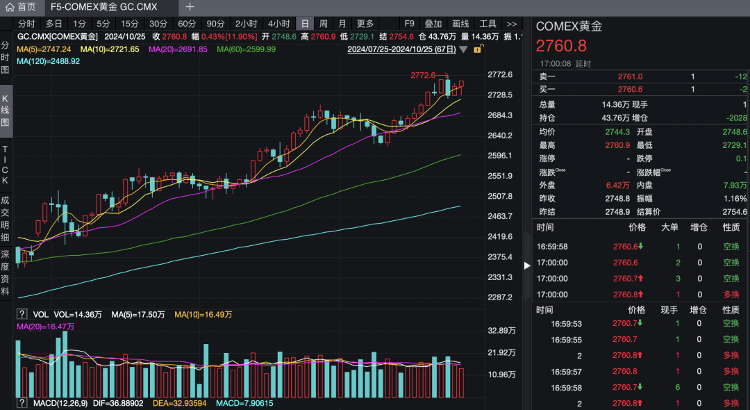Open 成交明细 in left sidebar

pyautogui.click(x=5, y=218)
